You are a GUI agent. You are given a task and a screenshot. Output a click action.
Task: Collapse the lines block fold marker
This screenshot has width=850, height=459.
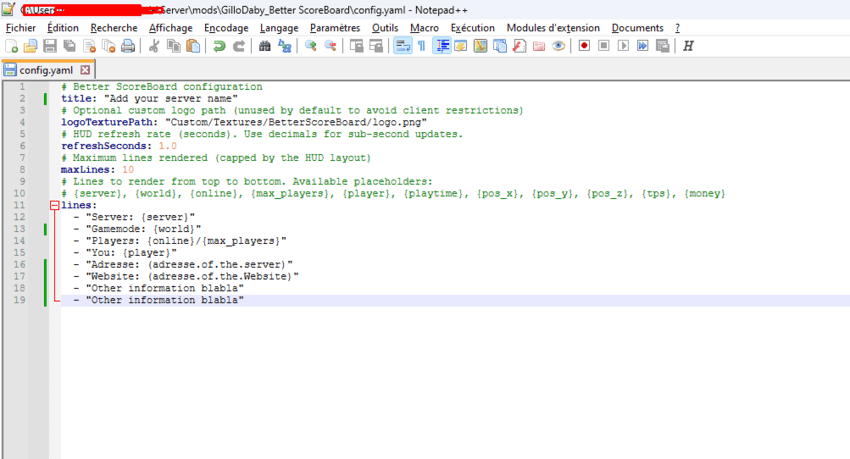54,205
